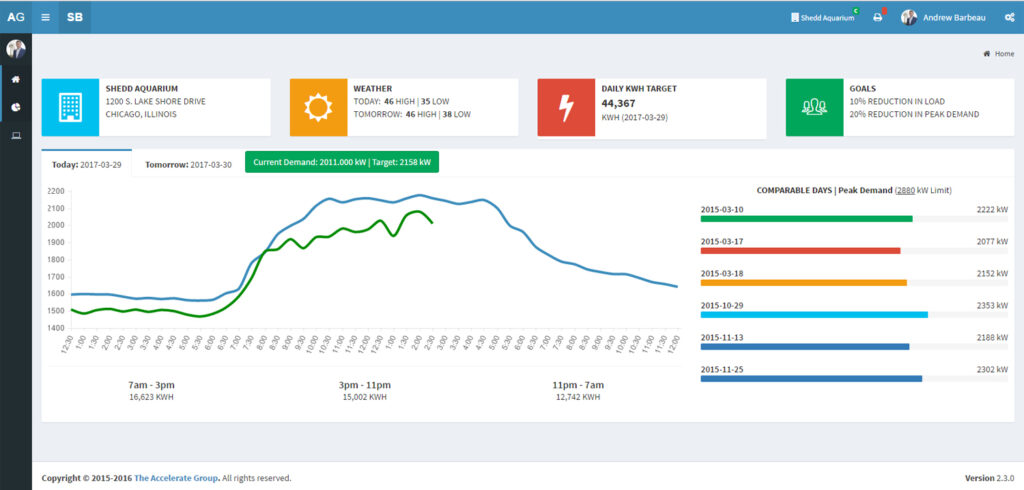Click the blue building icon tile
1024x490 pixels.
(71, 107)
